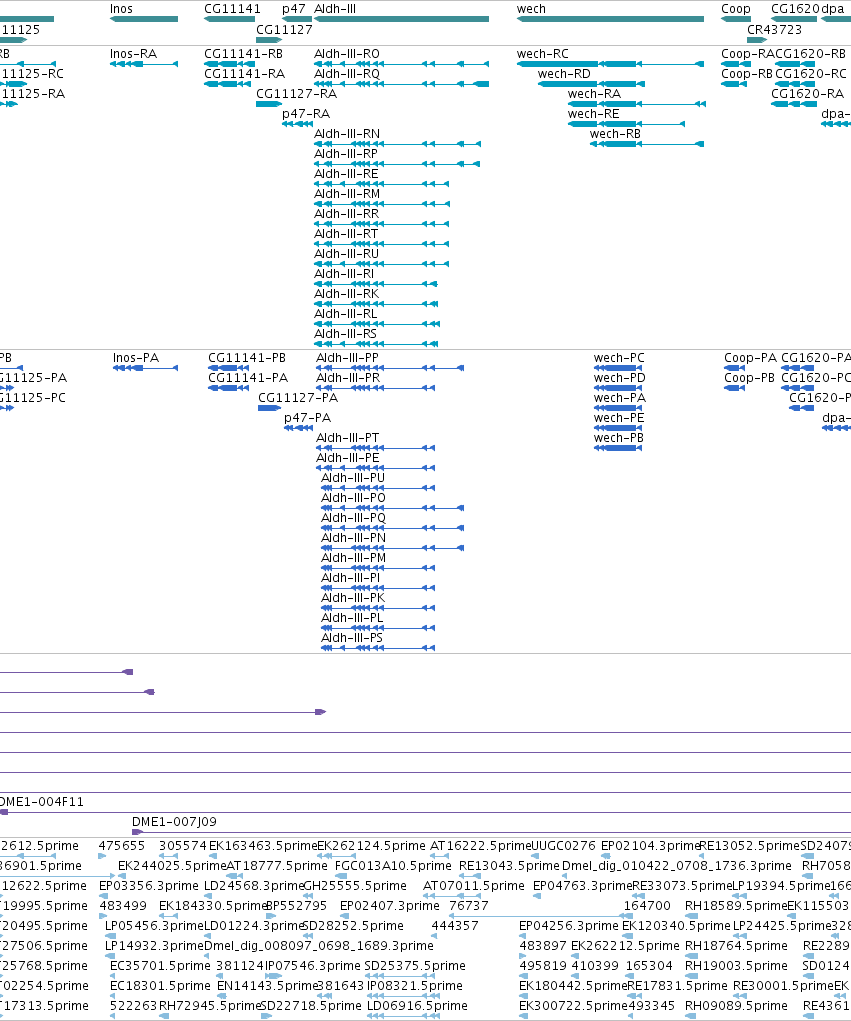Open polypeptide CG11127-PA

click(298, 398)
